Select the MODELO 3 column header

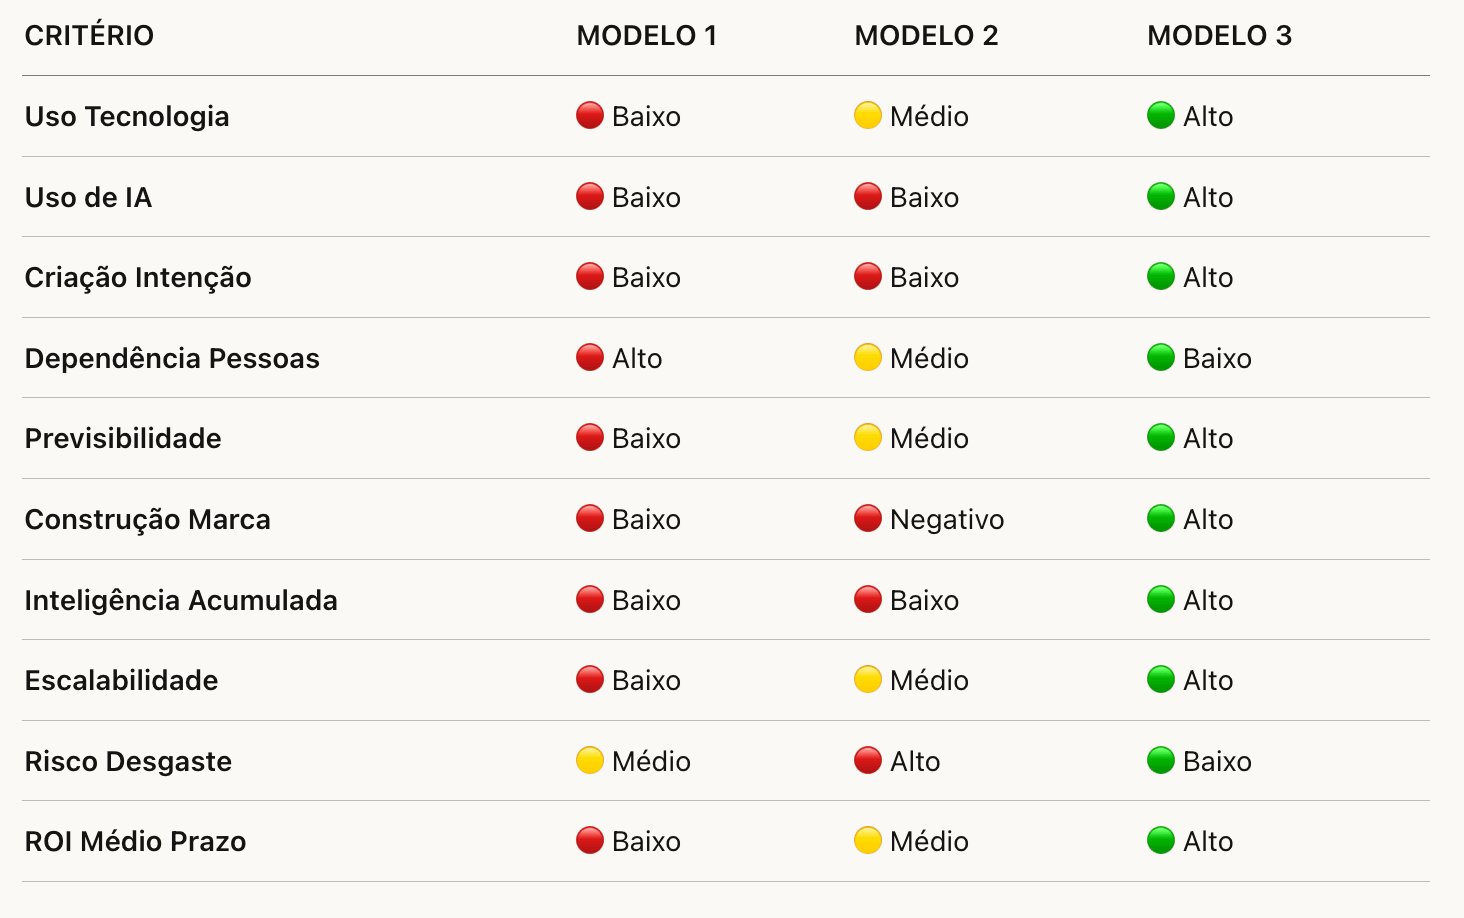[1219, 36]
